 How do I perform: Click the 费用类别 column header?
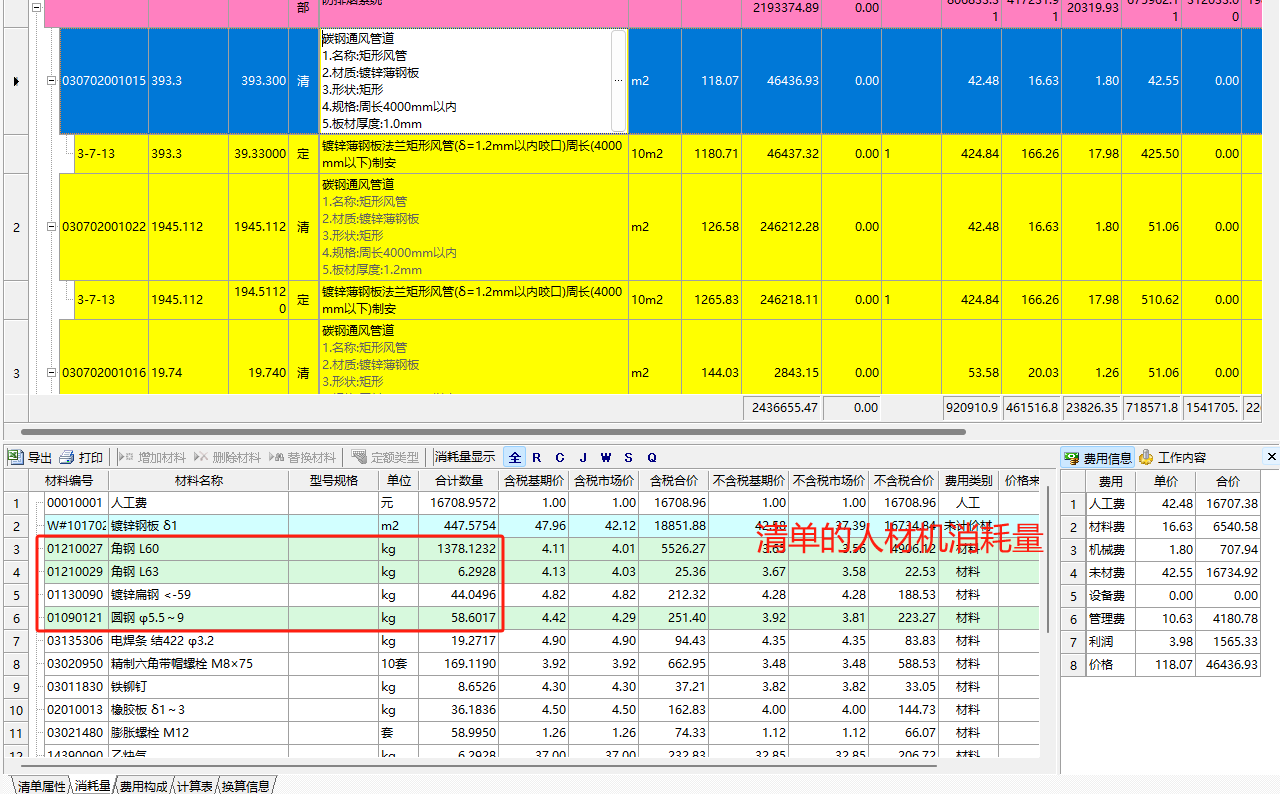coord(969,480)
